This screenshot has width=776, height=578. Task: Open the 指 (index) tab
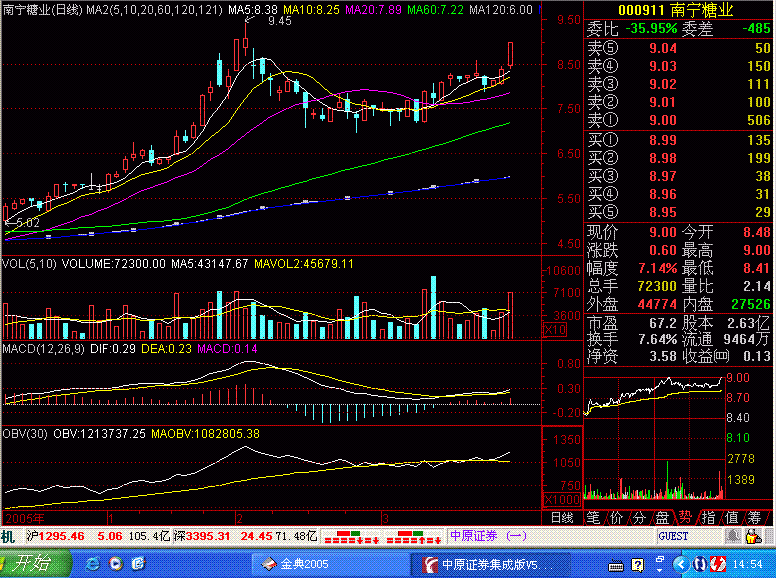click(x=708, y=517)
